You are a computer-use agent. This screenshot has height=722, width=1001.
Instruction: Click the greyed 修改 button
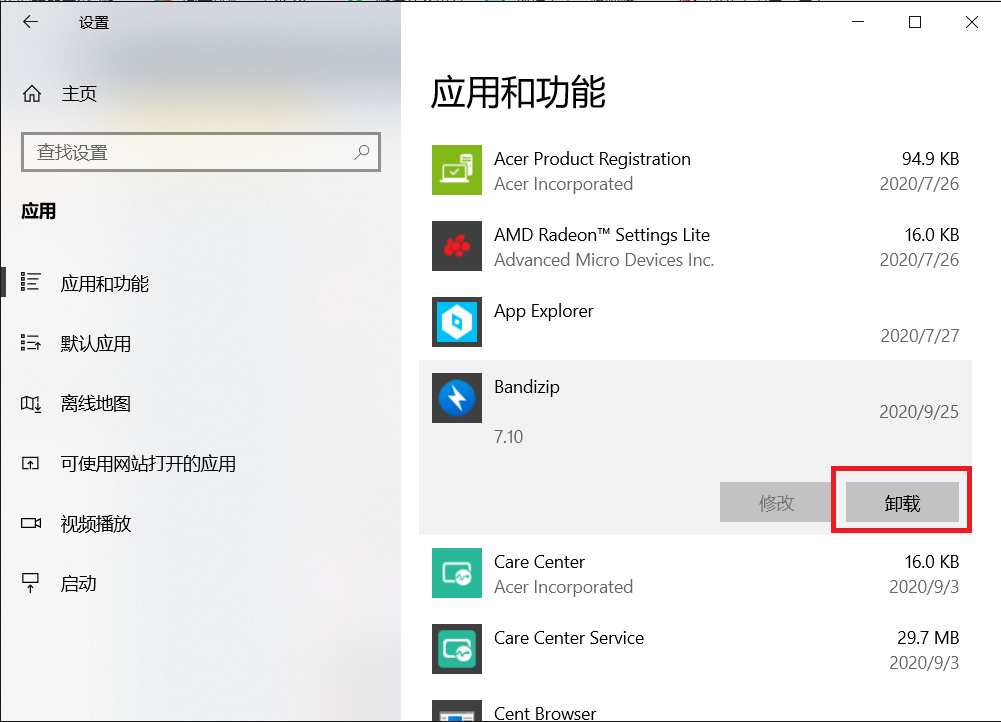click(x=776, y=502)
